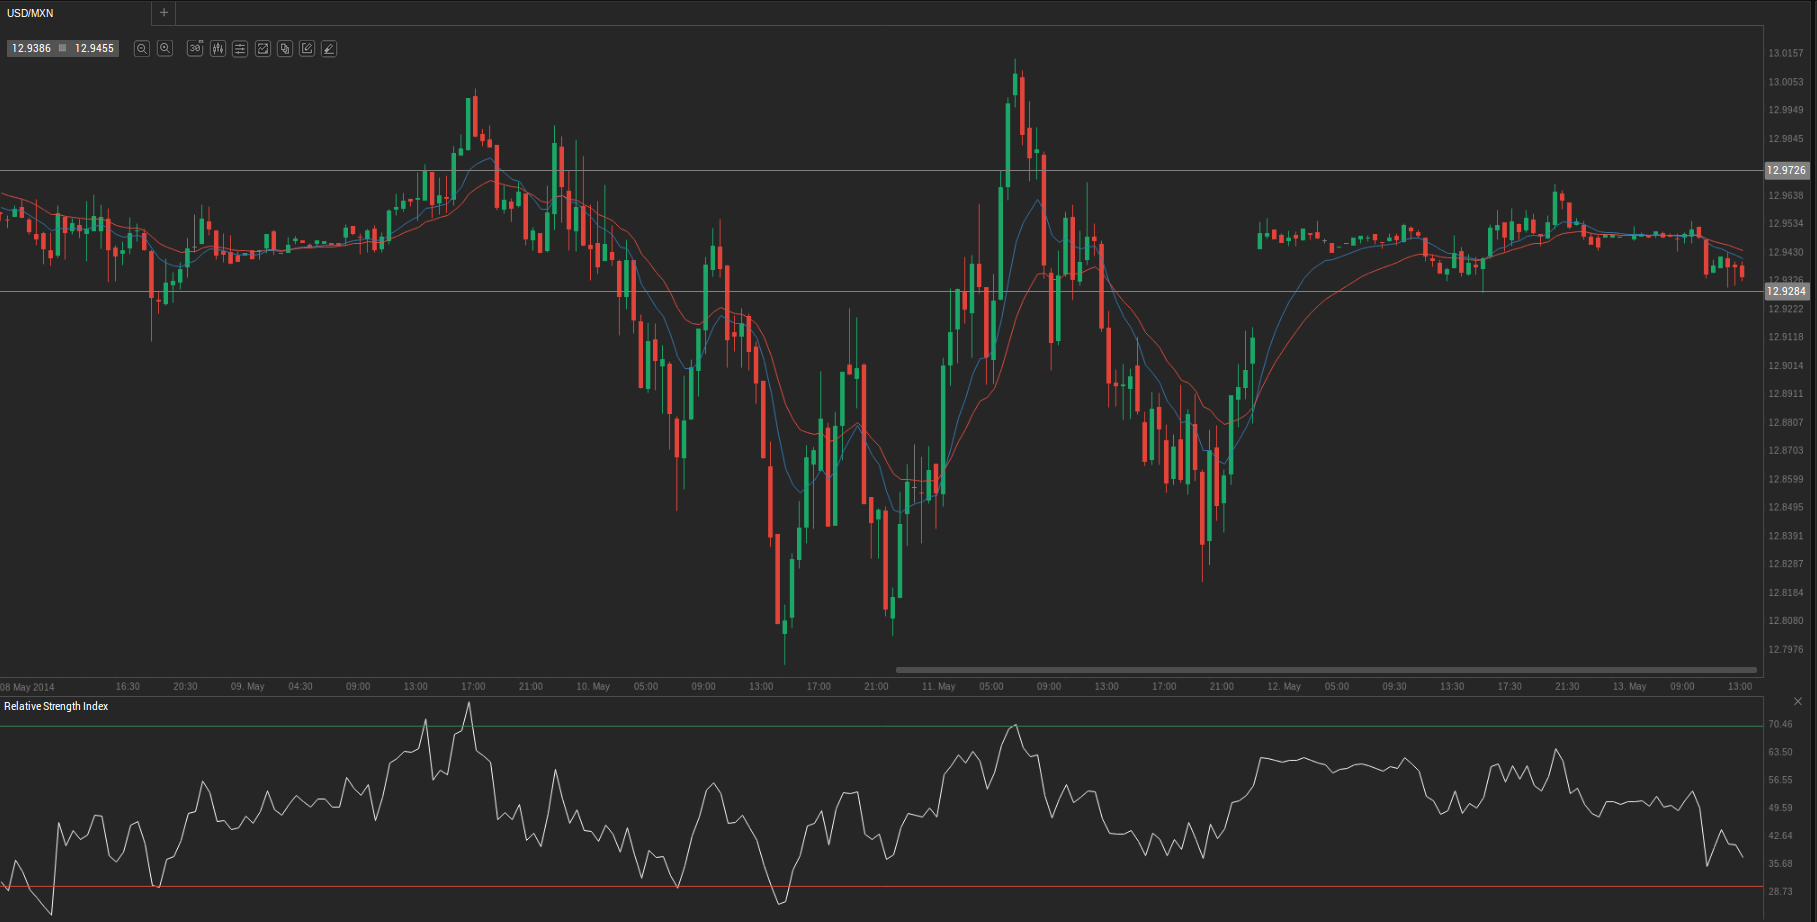Select the eraser tool icon
The width and height of the screenshot is (1817, 922).
(x=329, y=48)
